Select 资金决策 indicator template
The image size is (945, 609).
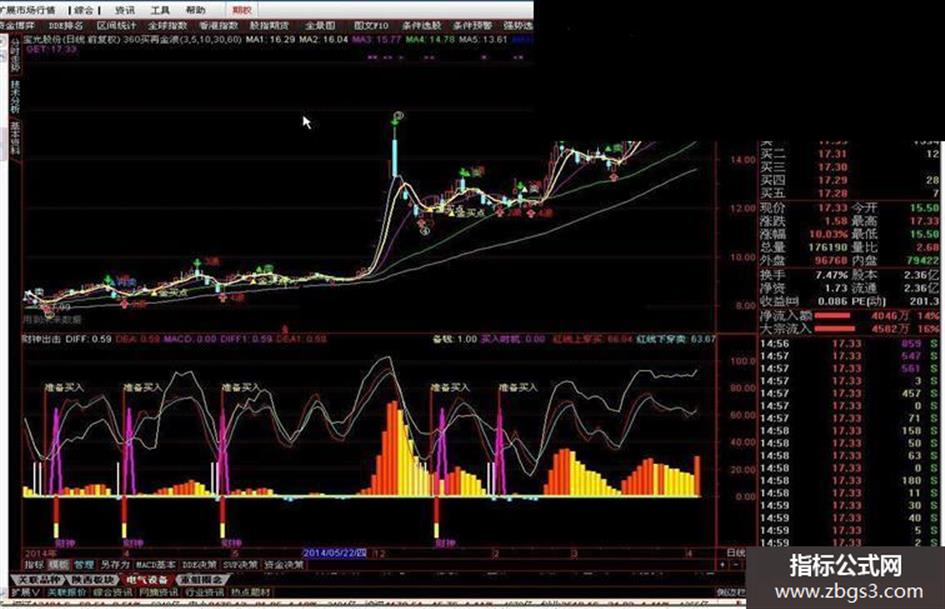click(x=284, y=565)
